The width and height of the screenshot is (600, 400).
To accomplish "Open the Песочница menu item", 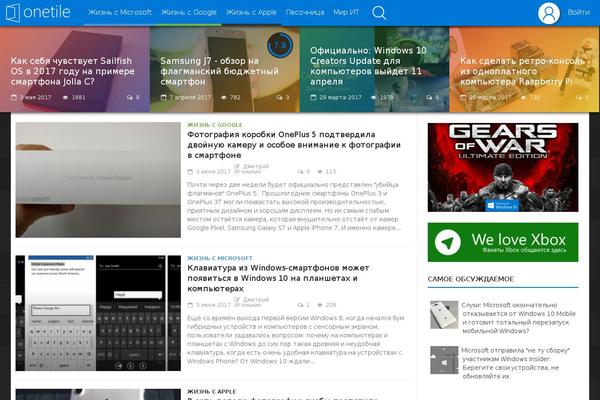I will pos(305,12).
